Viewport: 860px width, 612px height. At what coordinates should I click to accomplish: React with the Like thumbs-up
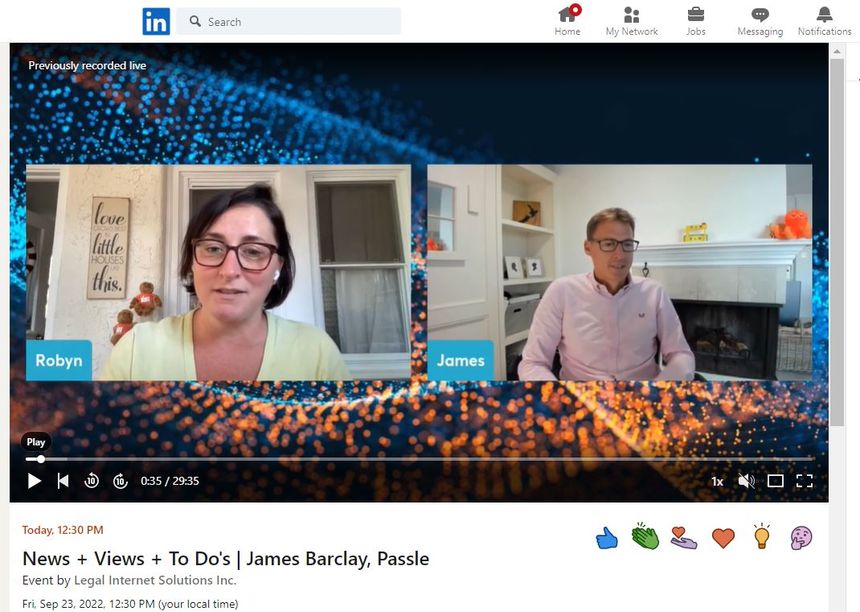pyautogui.click(x=607, y=538)
